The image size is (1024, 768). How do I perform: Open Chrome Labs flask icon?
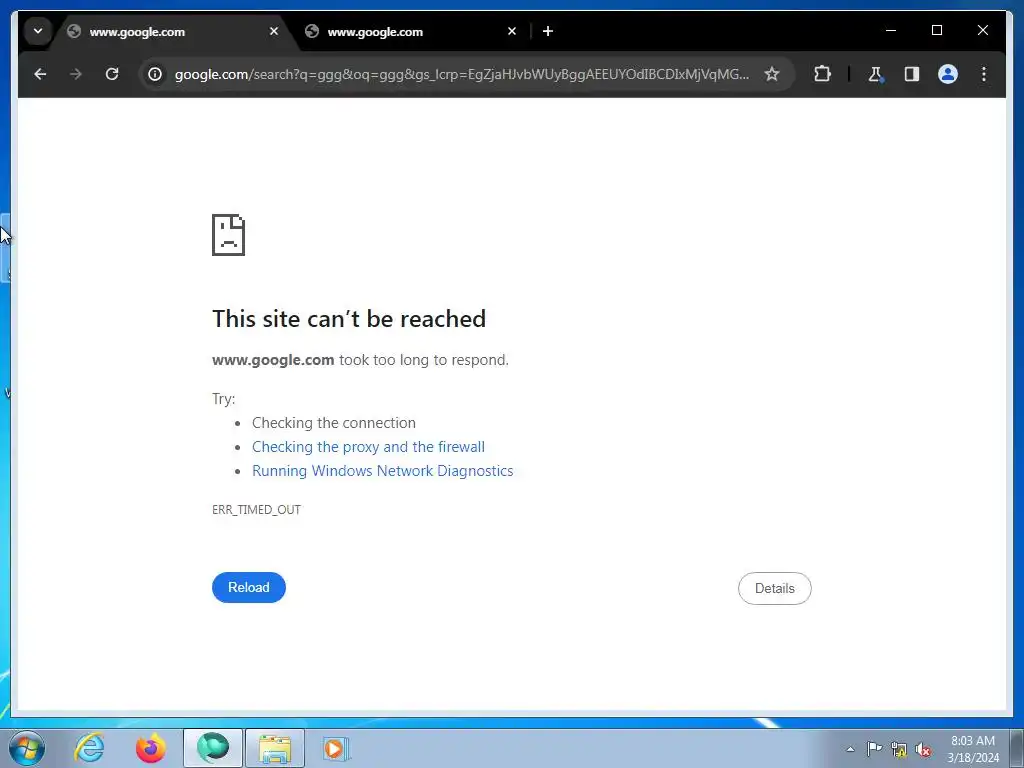(875, 74)
